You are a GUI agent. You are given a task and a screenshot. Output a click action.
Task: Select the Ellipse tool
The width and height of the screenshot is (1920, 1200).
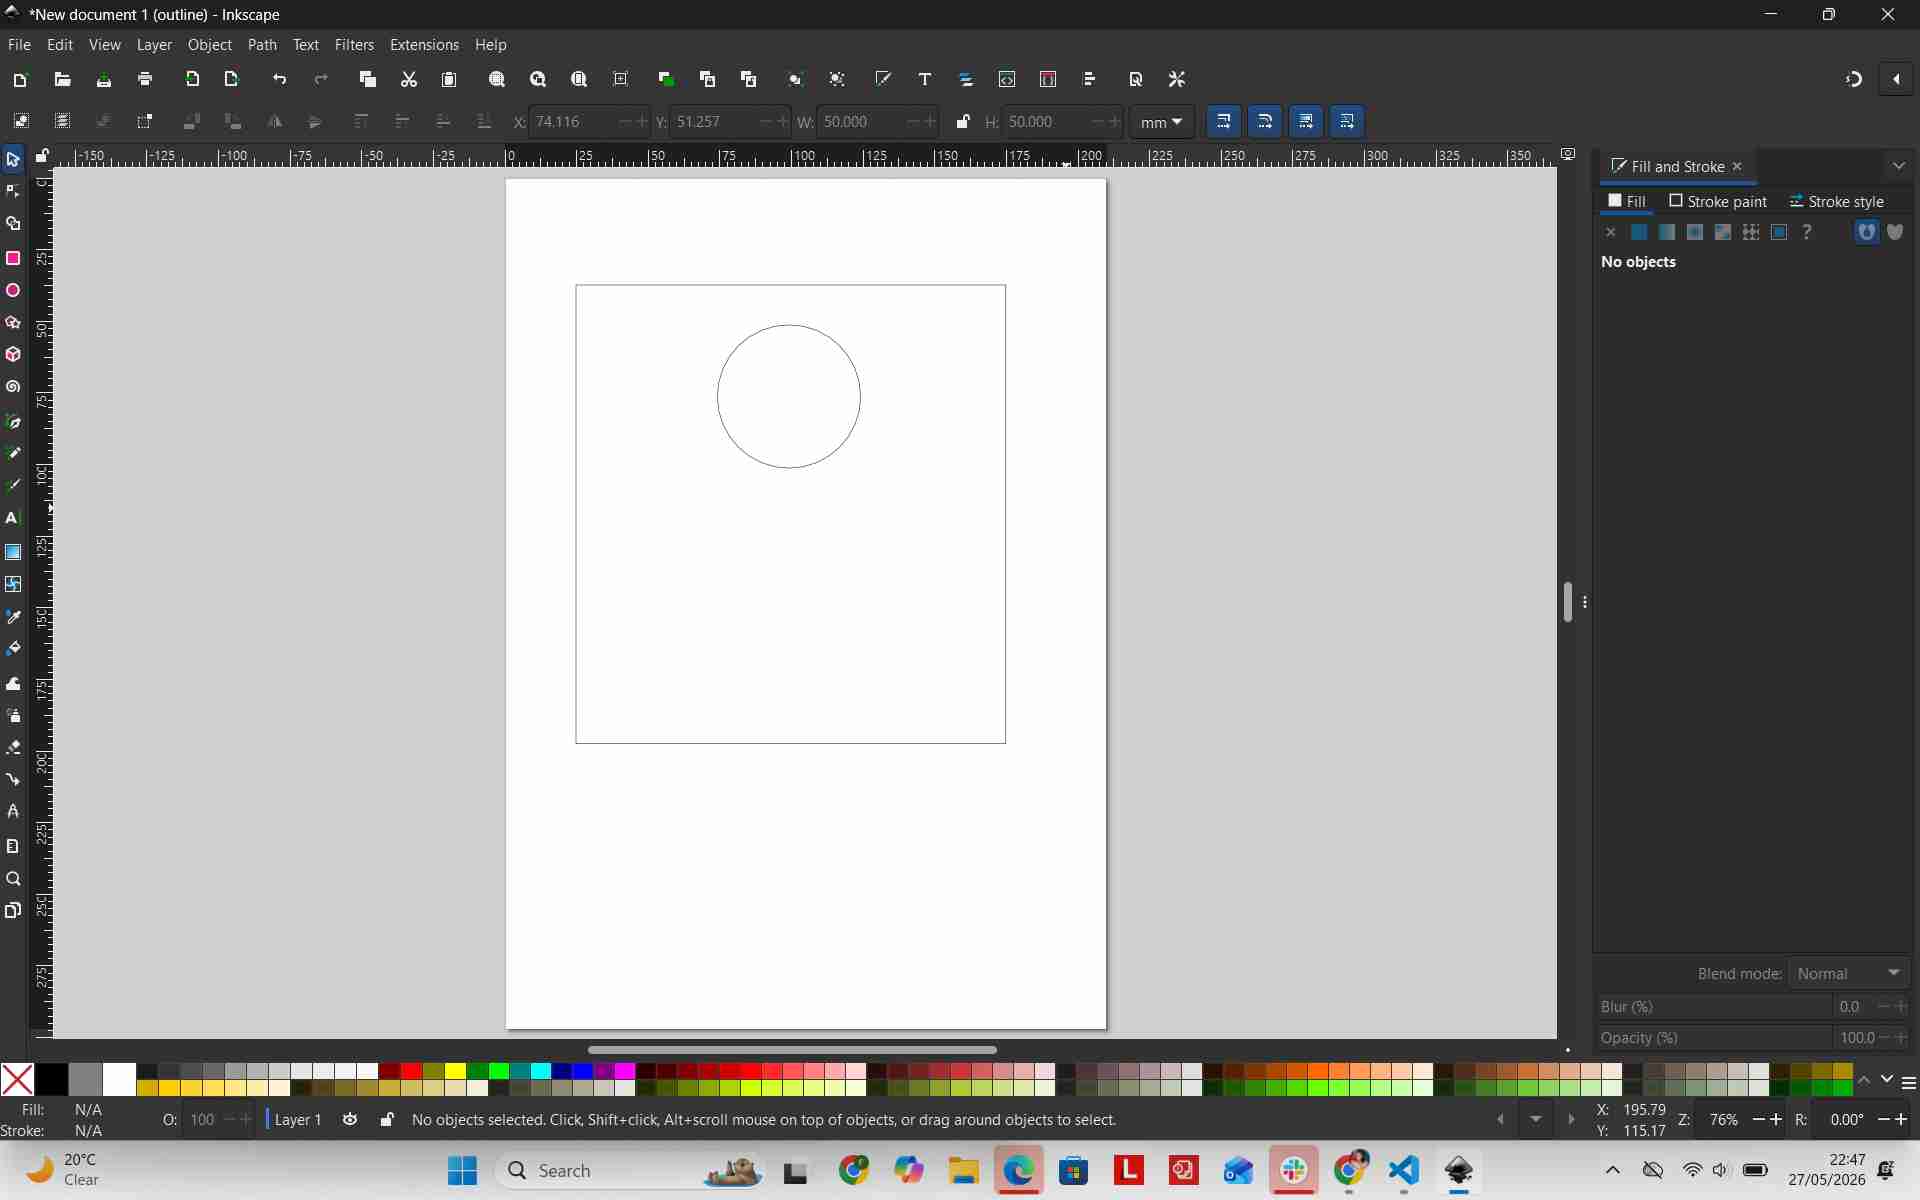pos(13,291)
